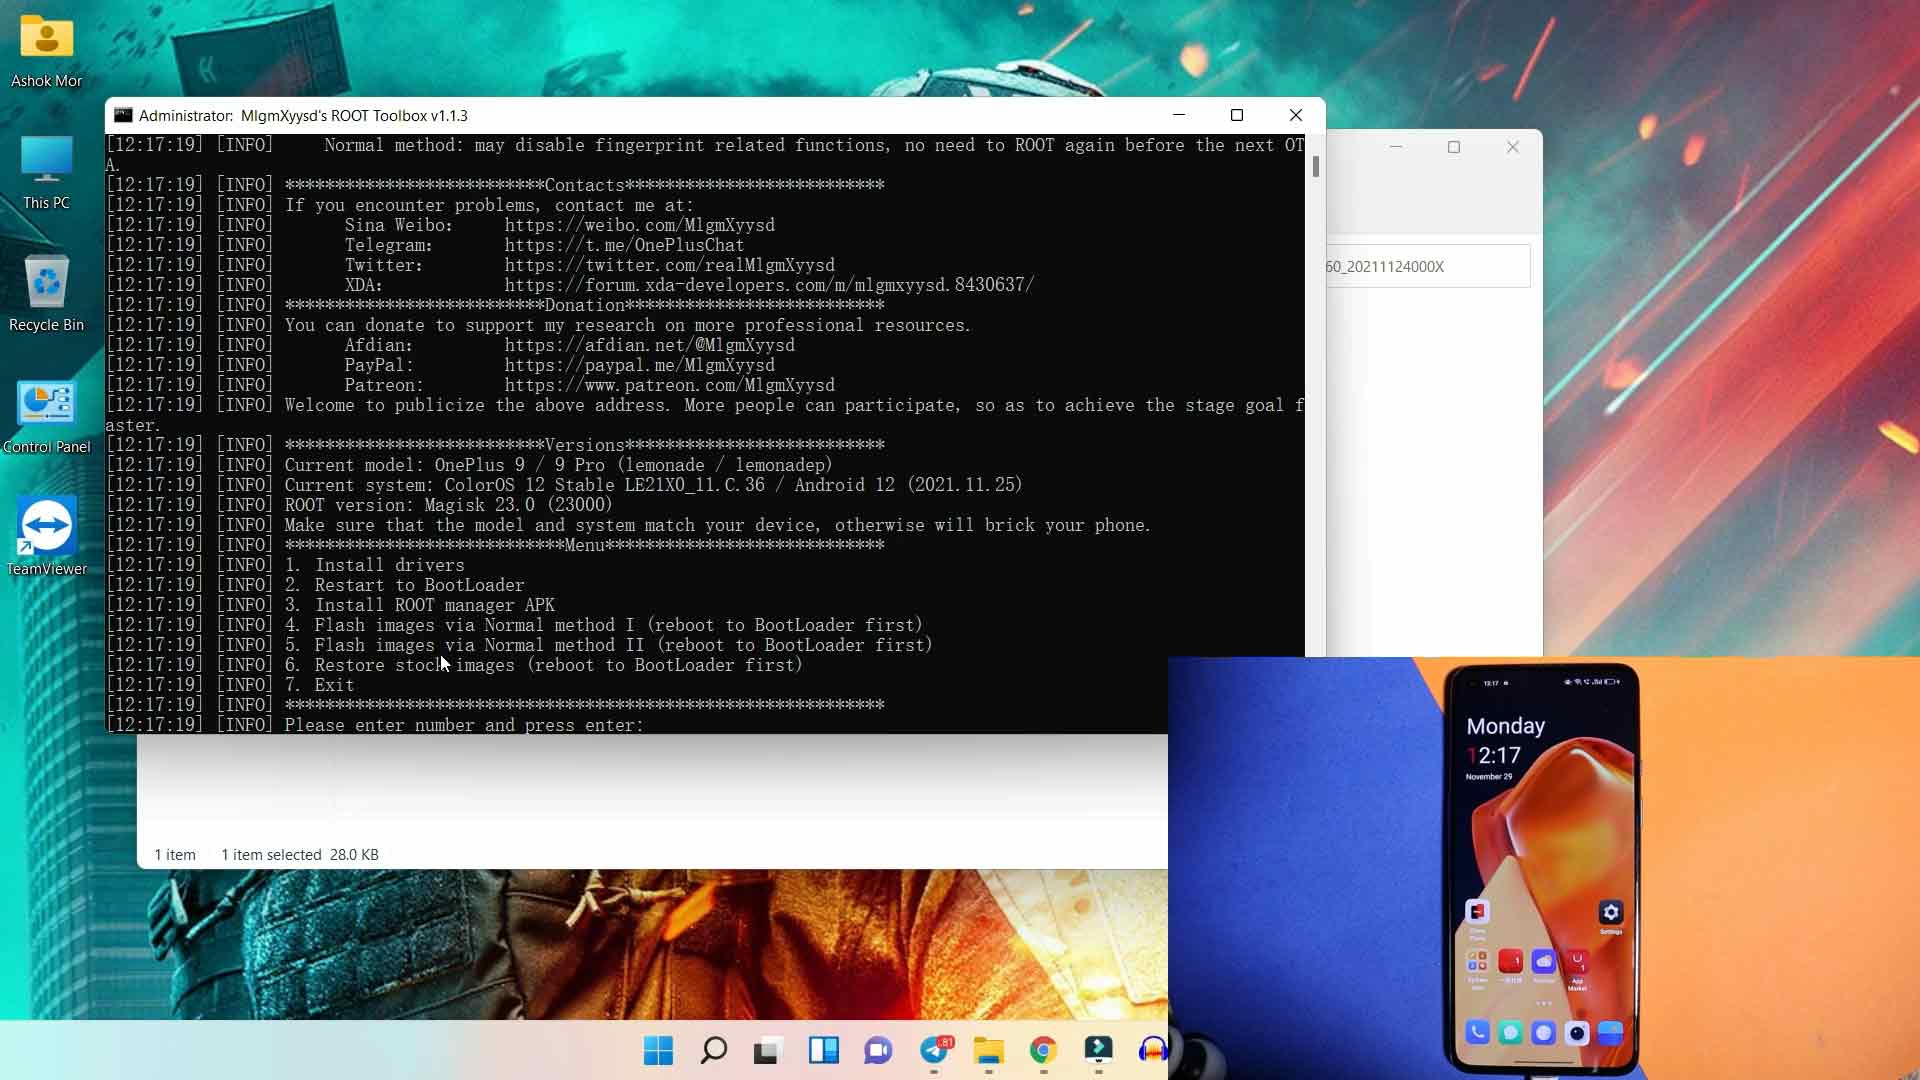The height and width of the screenshot is (1080, 1920).
Task: Click menu line '4. Flash images via Normal method I'
Action: 604,625
